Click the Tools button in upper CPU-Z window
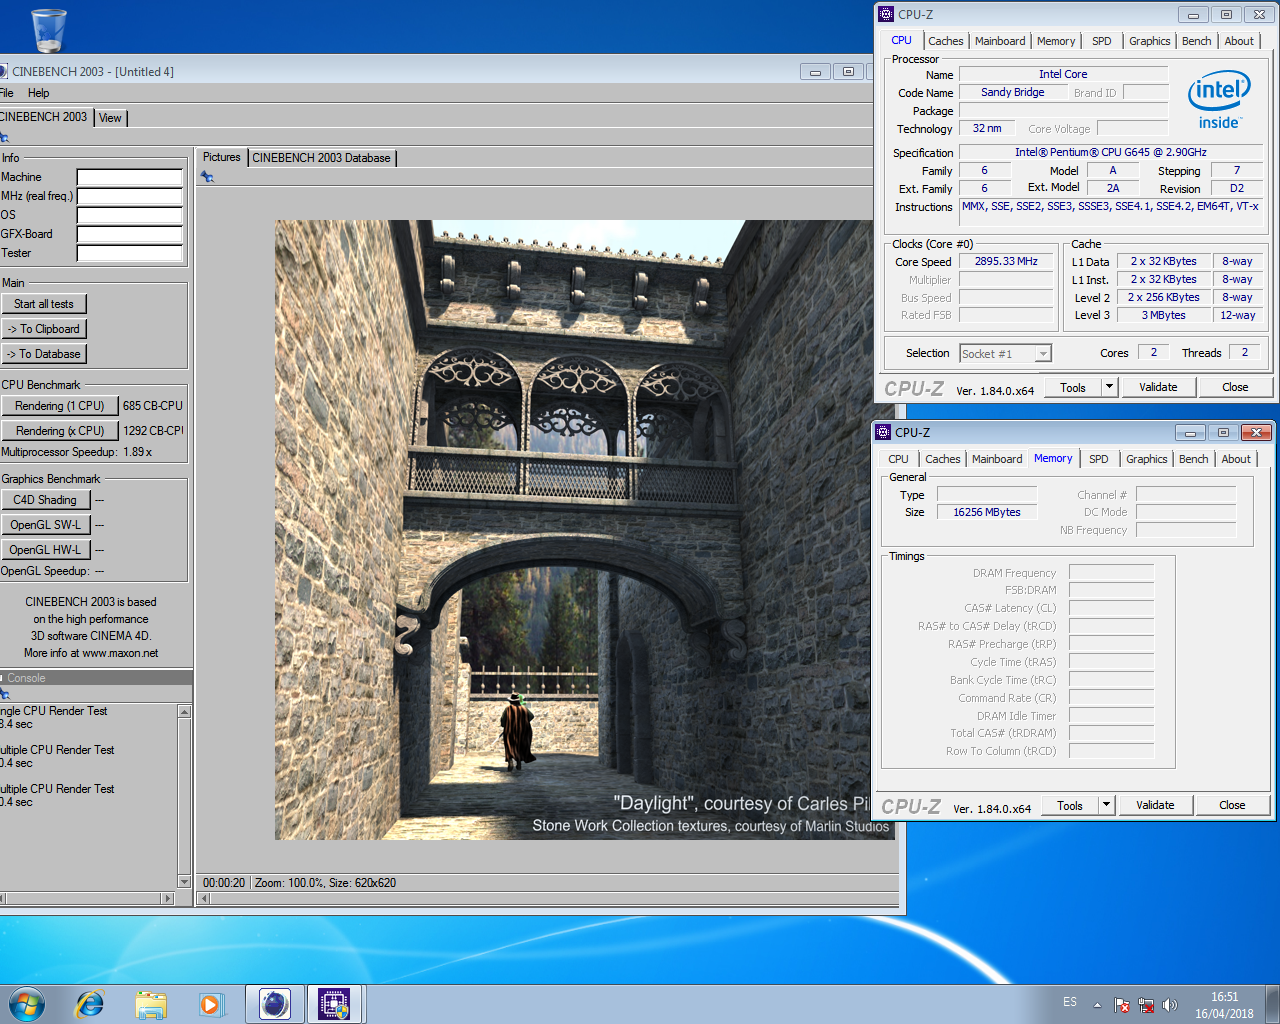1280x1024 pixels. (x=1073, y=387)
